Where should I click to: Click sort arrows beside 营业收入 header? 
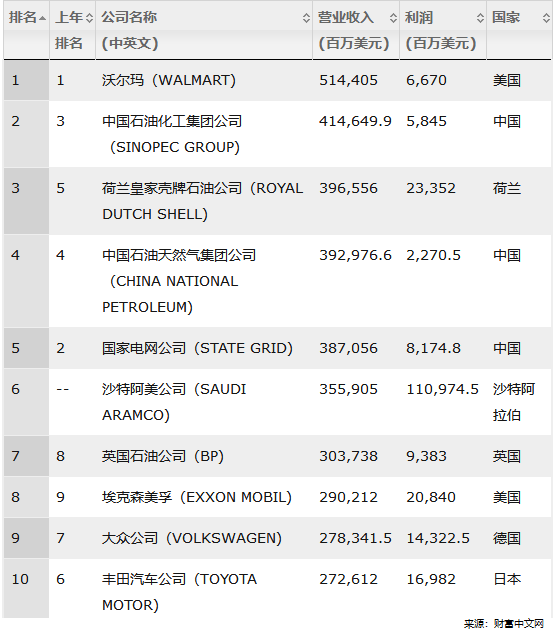point(393,18)
